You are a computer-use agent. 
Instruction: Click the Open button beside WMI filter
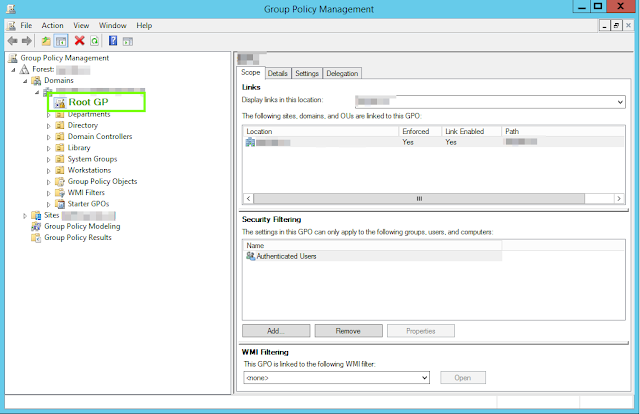click(x=463, y=378)
